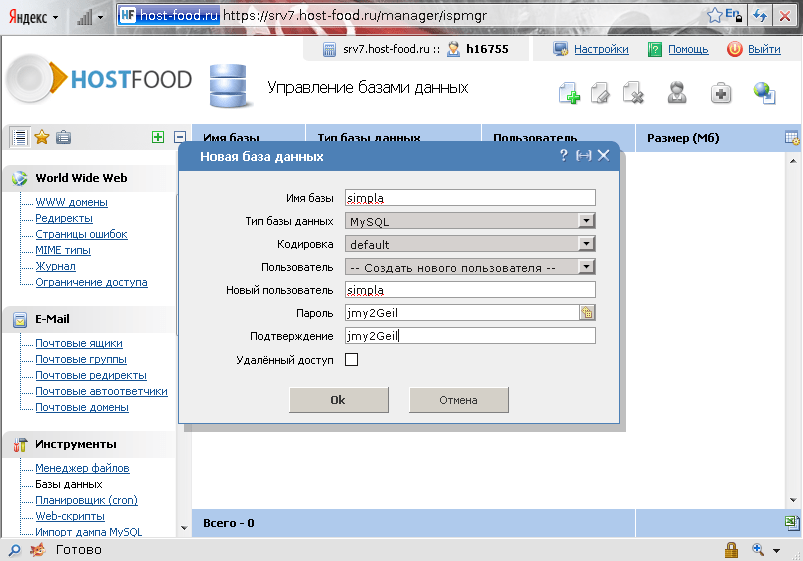Click browser bookmark star icon

[714, 15]
